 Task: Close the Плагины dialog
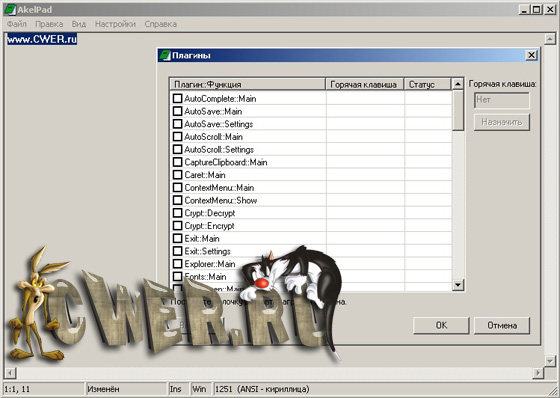531,55
